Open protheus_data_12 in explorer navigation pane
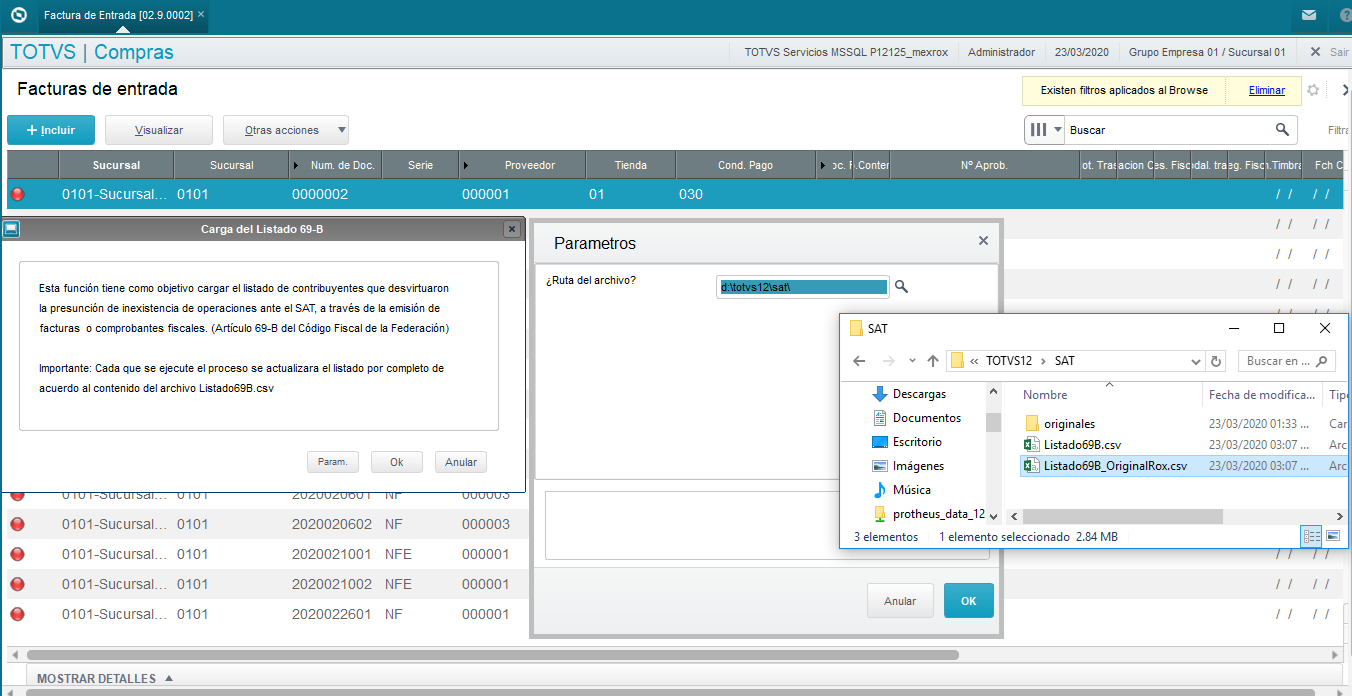Screen dimensions: 1352x696 (x=938, y=514)
